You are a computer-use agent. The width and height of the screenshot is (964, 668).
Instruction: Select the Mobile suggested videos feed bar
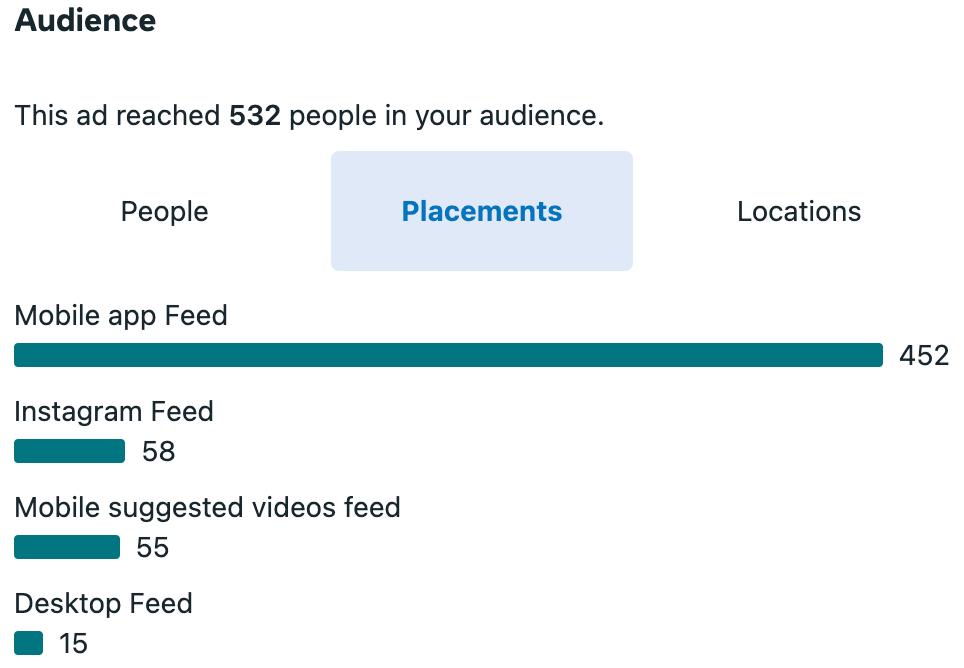(x=67, y=548)
